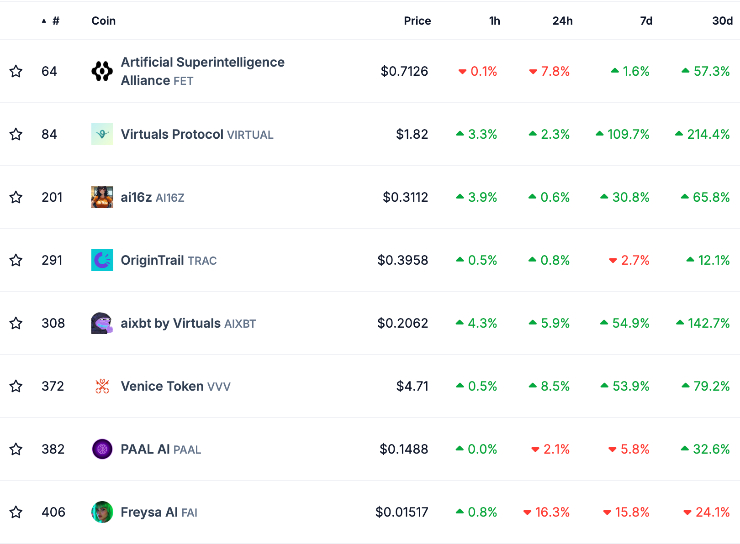Click the PAAL AI coin logo
This screenshot has width=740, height=544.
coord(102,449)
